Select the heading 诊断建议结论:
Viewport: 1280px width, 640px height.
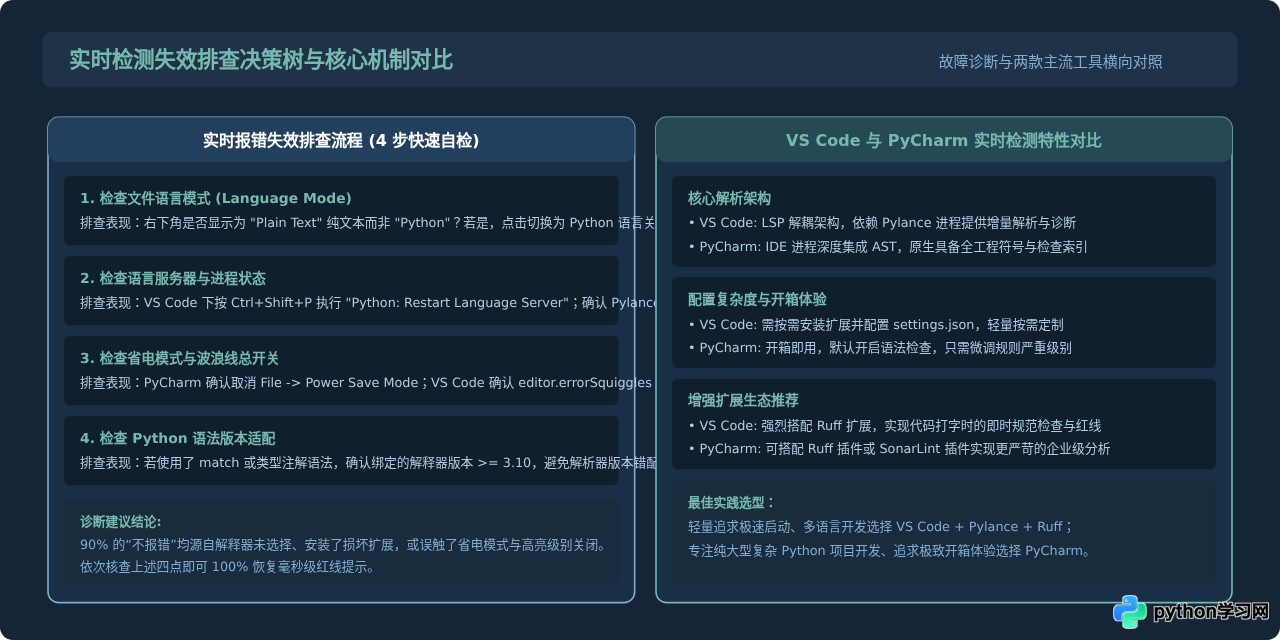point(121,522)
